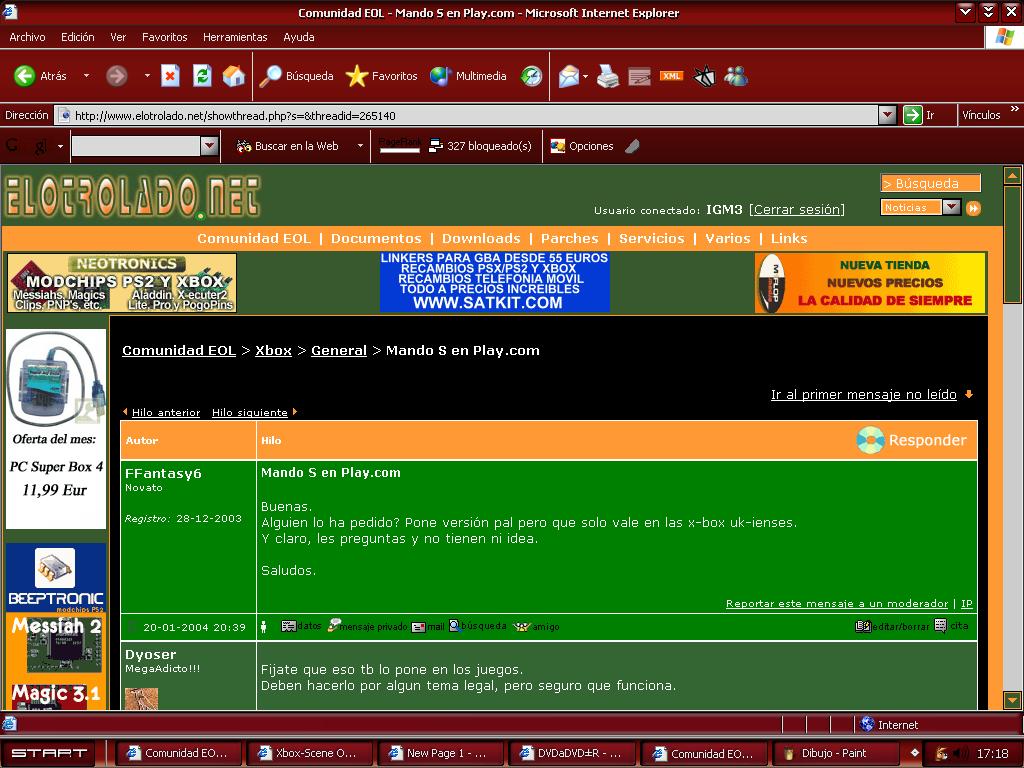
Task: Open the History clock icon
Action: click(x=531, y=76)
